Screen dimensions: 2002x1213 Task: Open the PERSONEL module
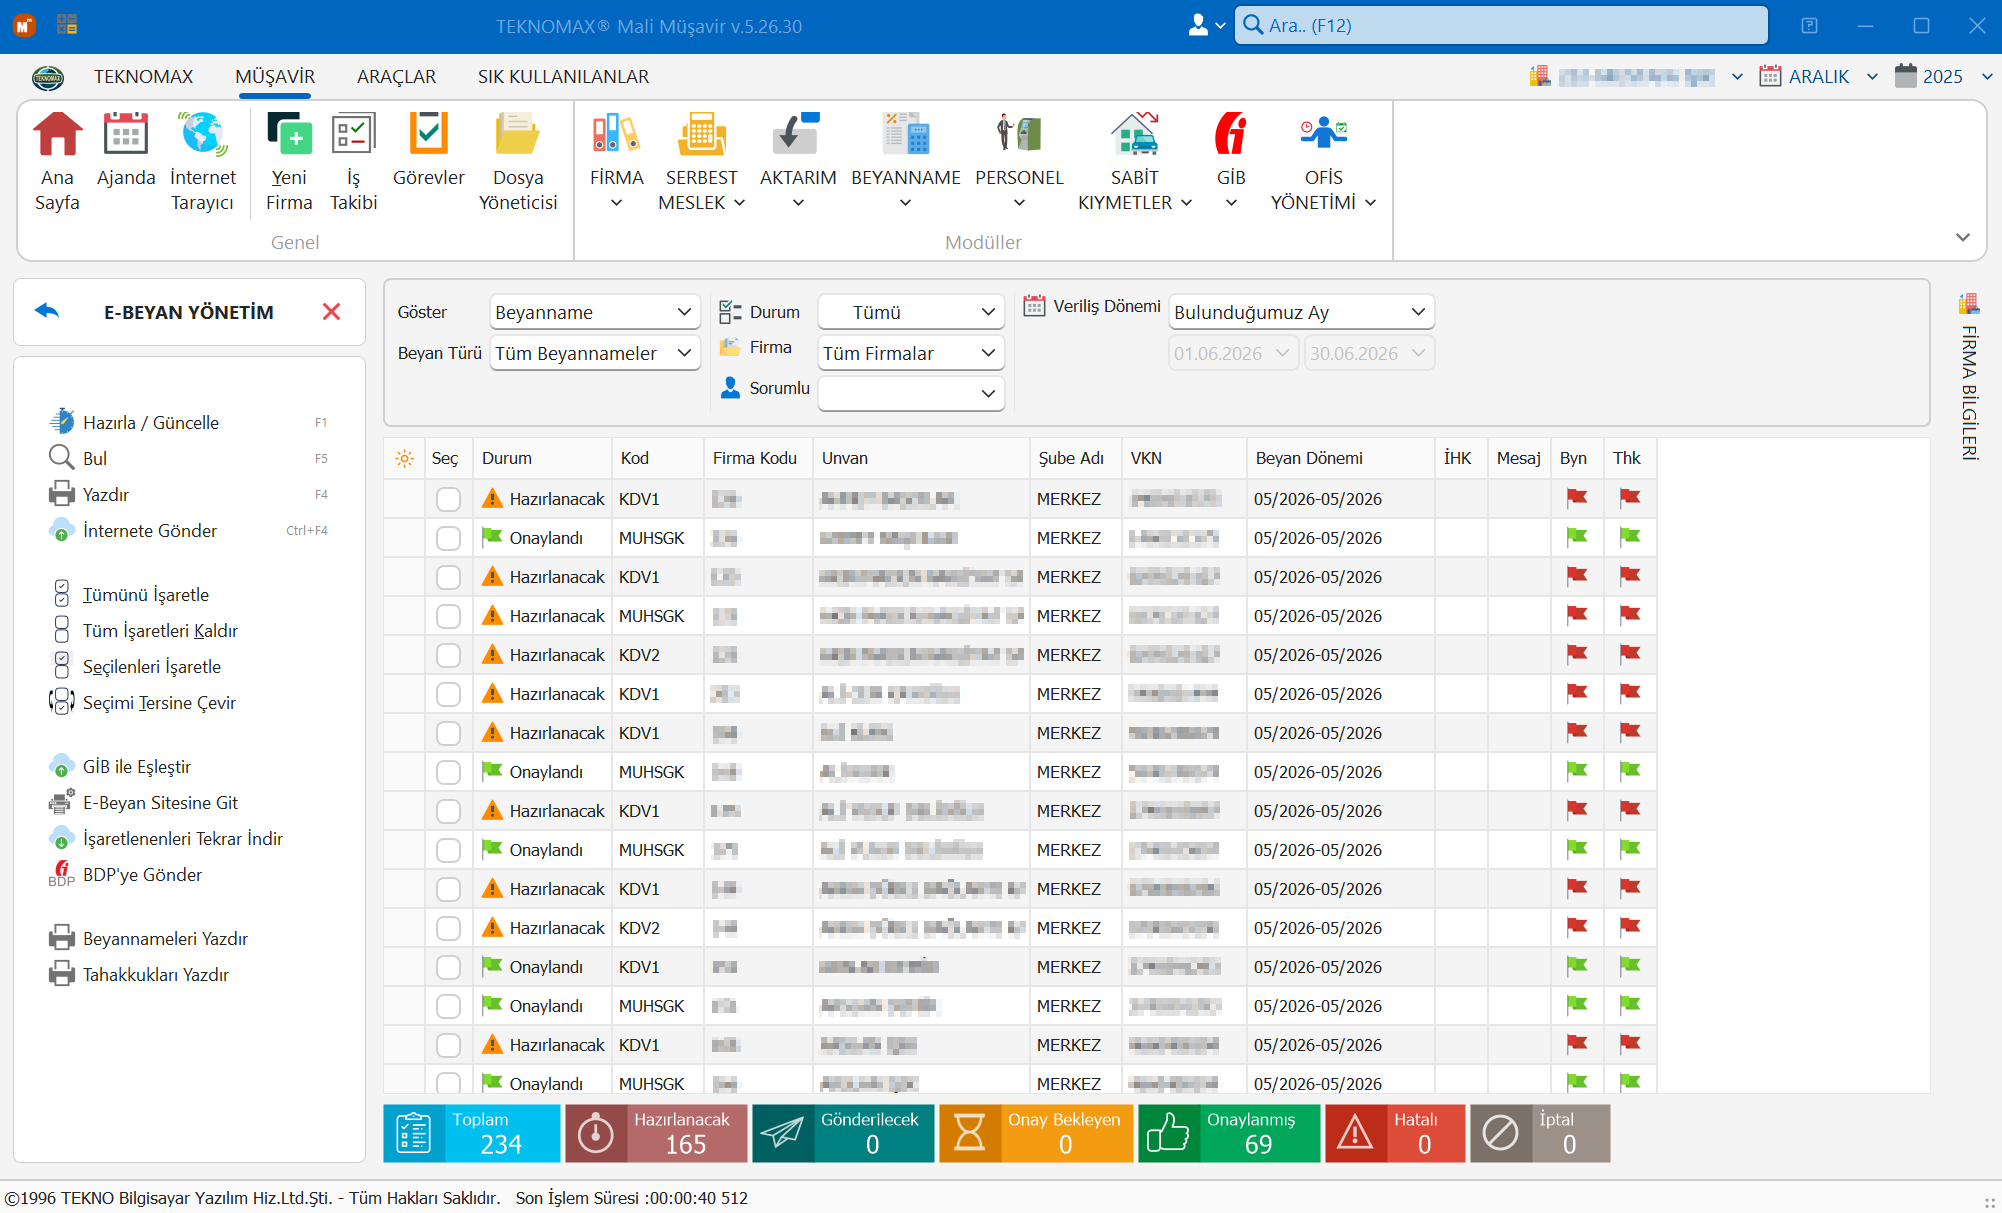(1019, 162)
